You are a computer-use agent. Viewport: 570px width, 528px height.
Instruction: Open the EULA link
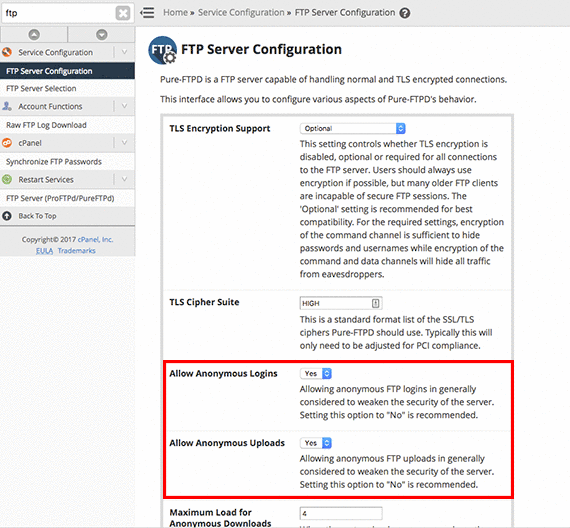tap(44, 251)
